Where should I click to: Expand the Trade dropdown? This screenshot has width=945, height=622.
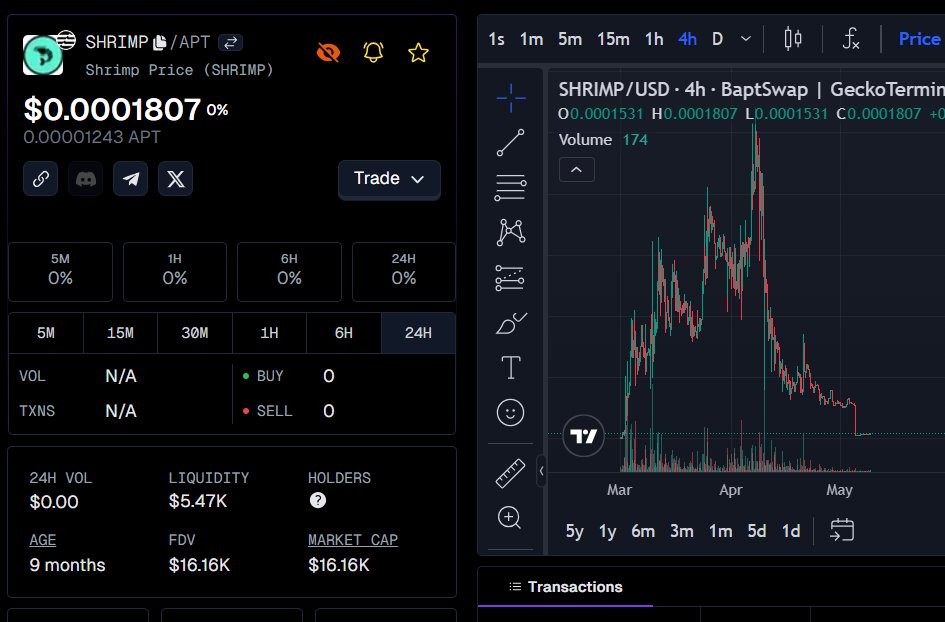pyautogui.click(x=389, y=179)
